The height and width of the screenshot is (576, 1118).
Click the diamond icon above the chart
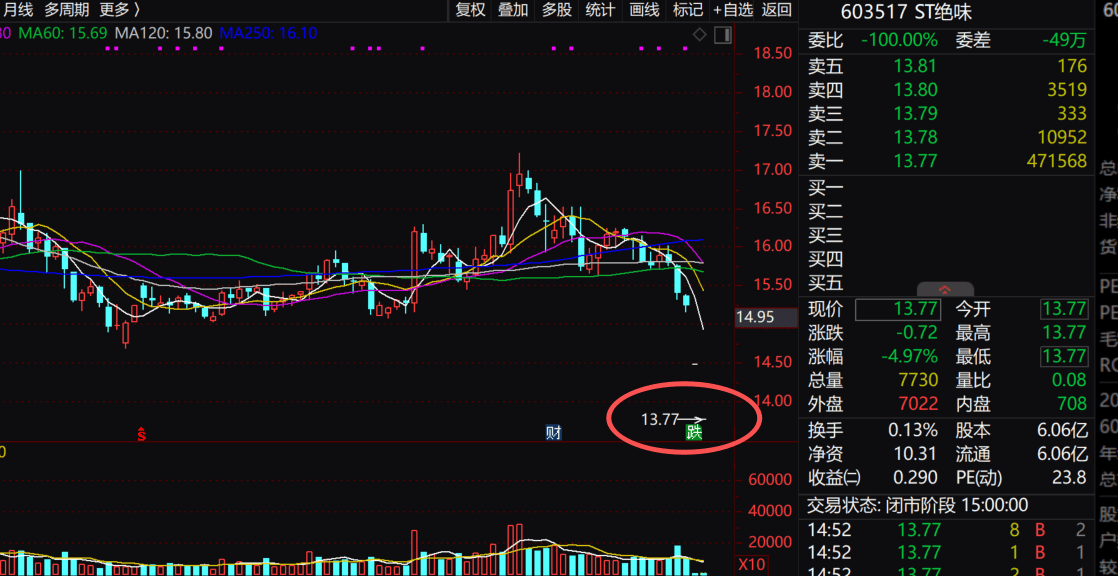pyautogui.click(x=700, y=35)
